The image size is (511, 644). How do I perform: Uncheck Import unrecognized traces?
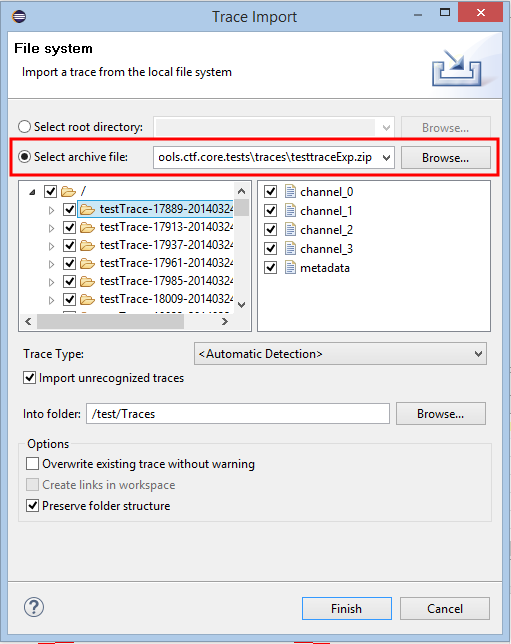(30, 378)
